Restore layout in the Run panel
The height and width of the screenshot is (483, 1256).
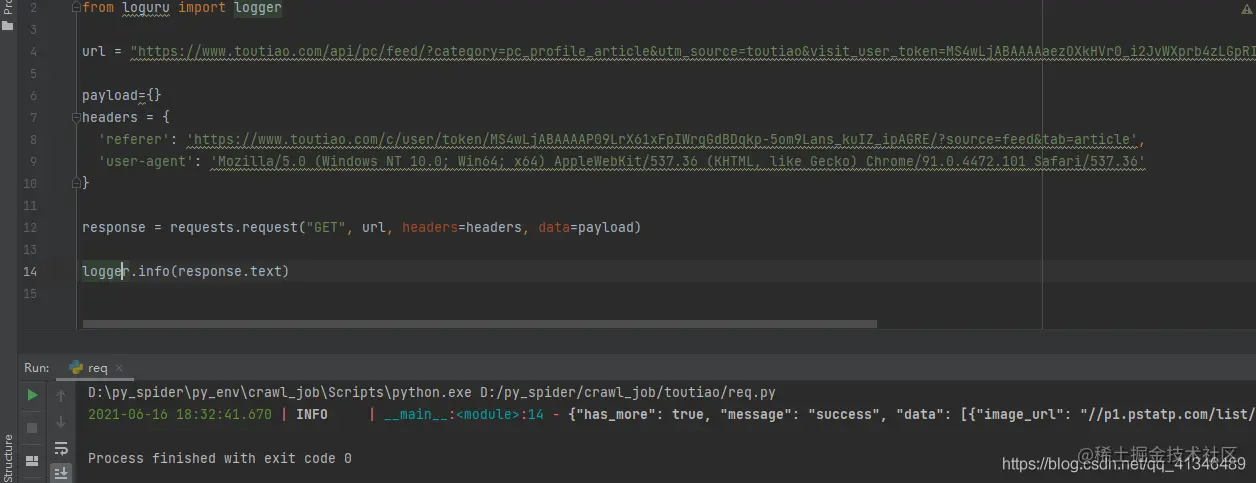[x=32, y=461]
